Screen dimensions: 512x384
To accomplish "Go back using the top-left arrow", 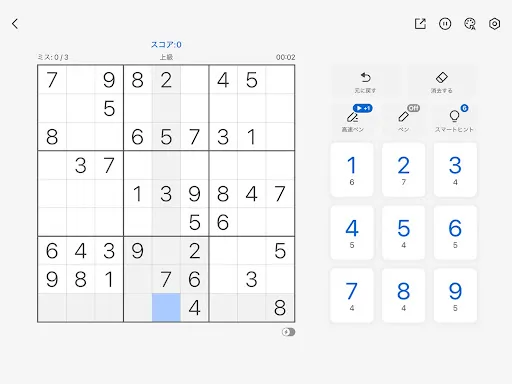I will tap(15, 24).
